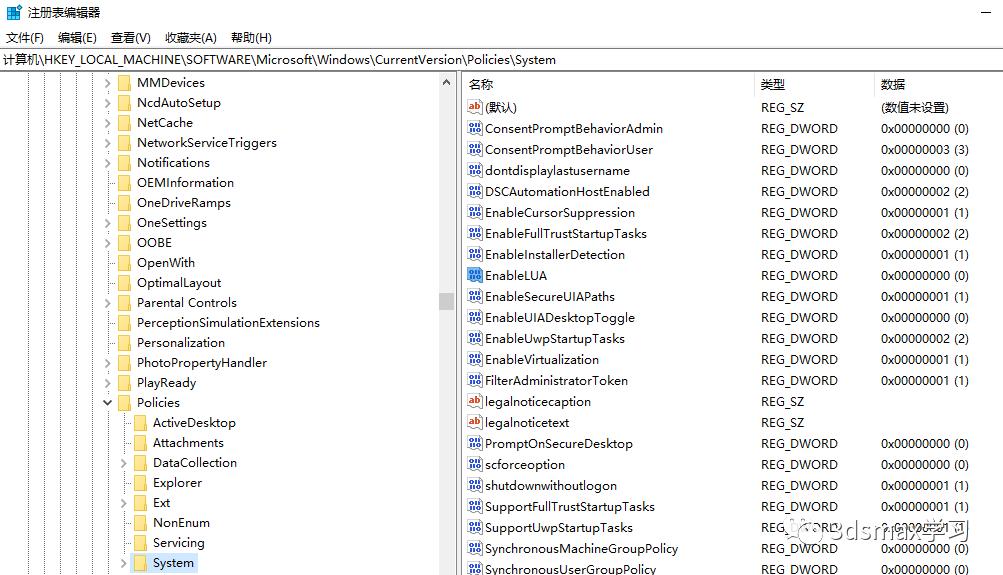
Task: Click the scforceoption value icon
Action: click(x=475, y=464)
